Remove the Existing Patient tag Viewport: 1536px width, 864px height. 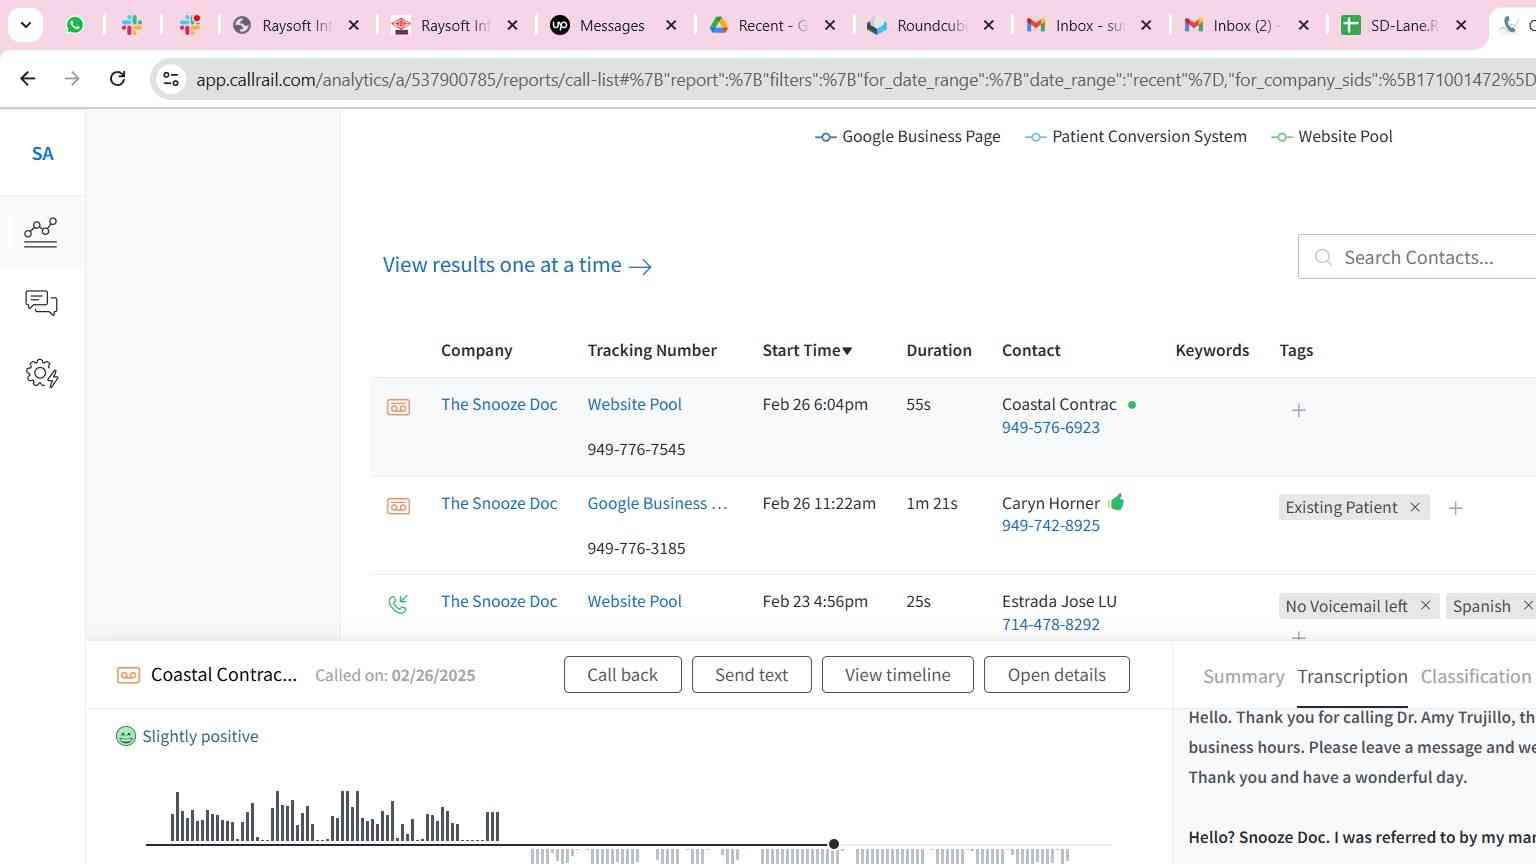click(x=1415, y=507)
